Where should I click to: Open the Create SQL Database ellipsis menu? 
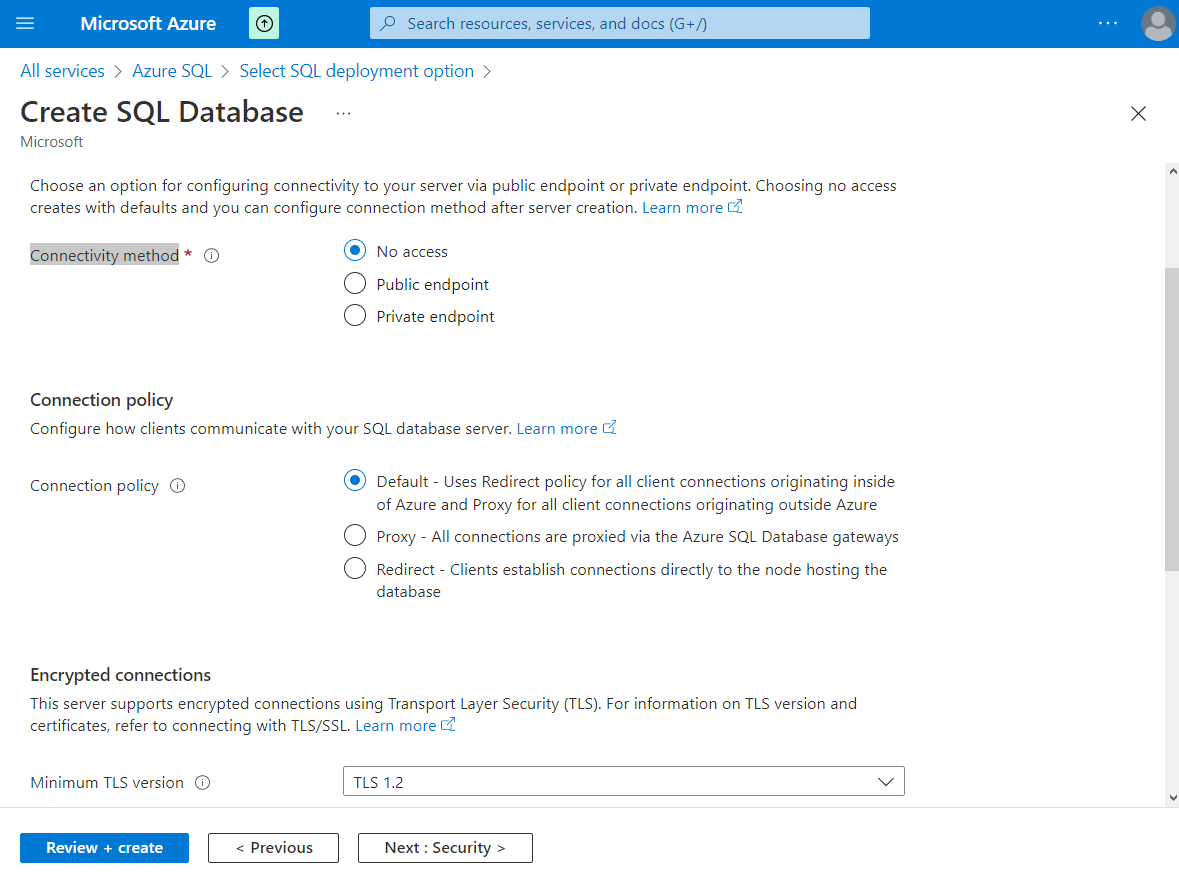tap(344, 114)
